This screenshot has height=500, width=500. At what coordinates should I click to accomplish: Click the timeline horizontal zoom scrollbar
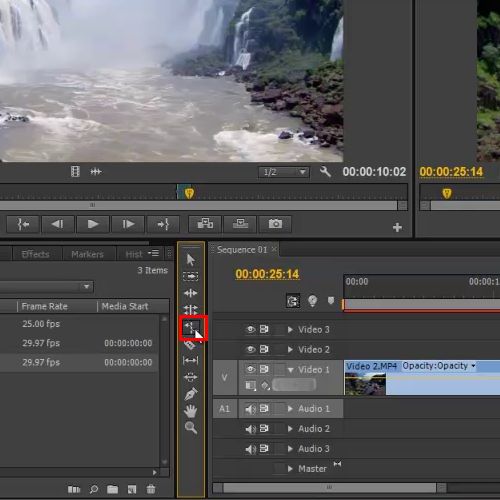(x=329, y=488)
